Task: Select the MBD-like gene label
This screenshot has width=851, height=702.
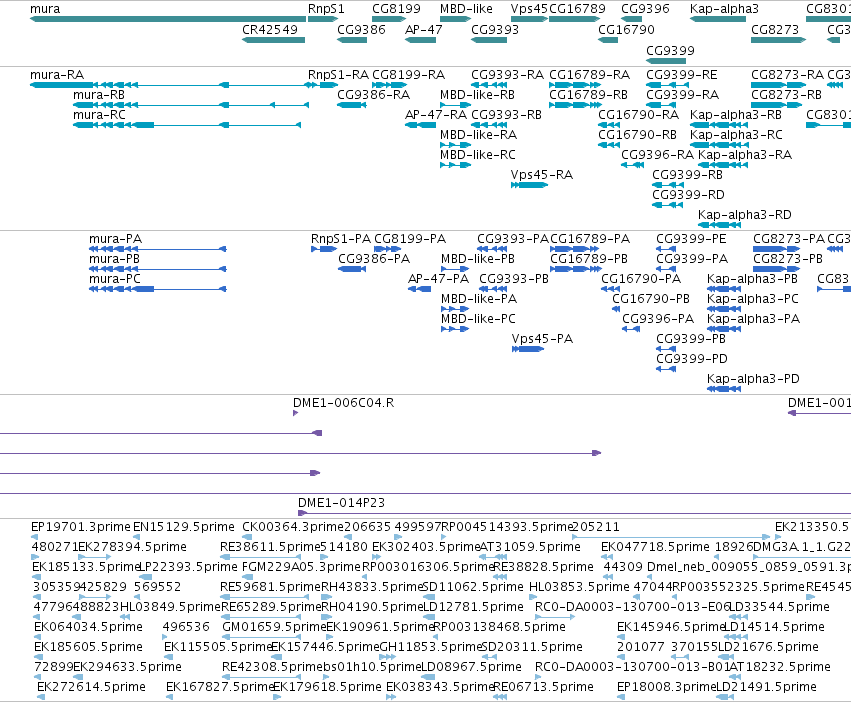Action: coord(466,9)
